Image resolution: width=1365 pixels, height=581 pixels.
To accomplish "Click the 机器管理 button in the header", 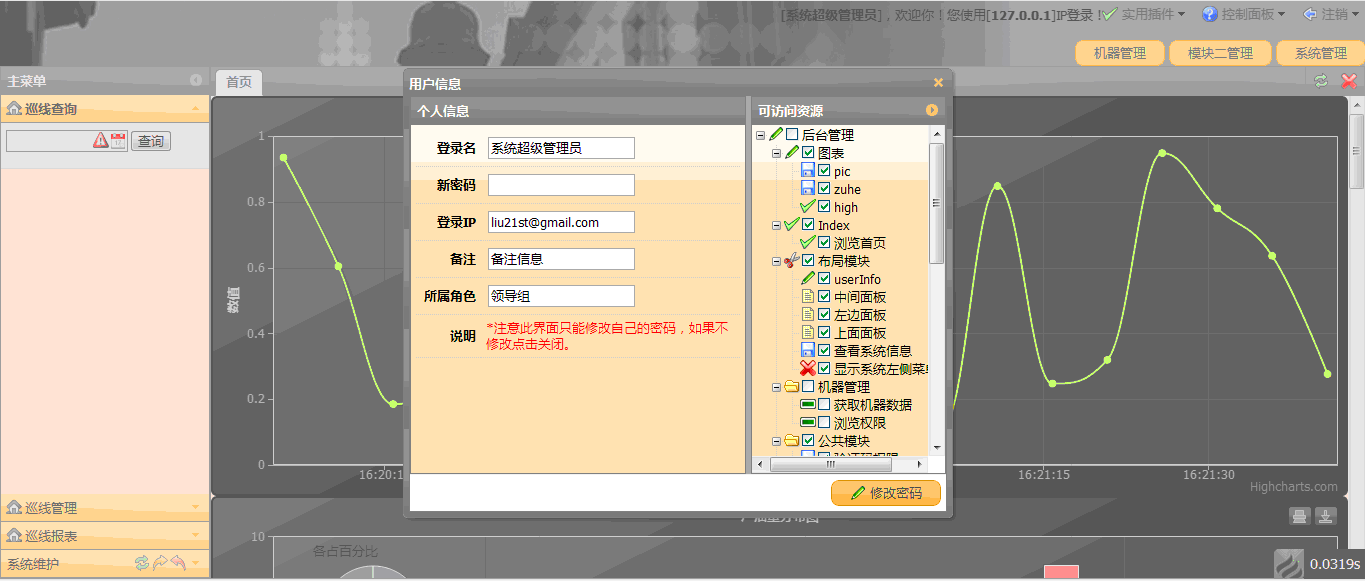I will 1119,51.
